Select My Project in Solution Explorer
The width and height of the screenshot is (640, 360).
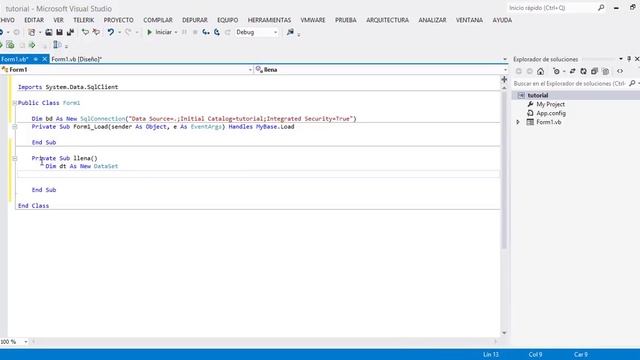coord(551,104)
